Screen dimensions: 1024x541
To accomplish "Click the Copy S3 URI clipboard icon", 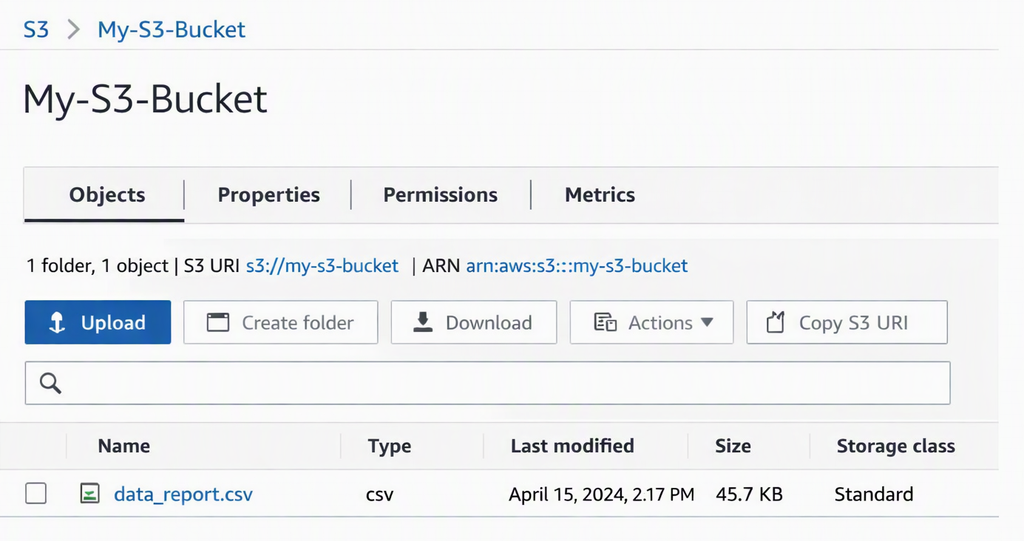I will click(x=775, y=322).
